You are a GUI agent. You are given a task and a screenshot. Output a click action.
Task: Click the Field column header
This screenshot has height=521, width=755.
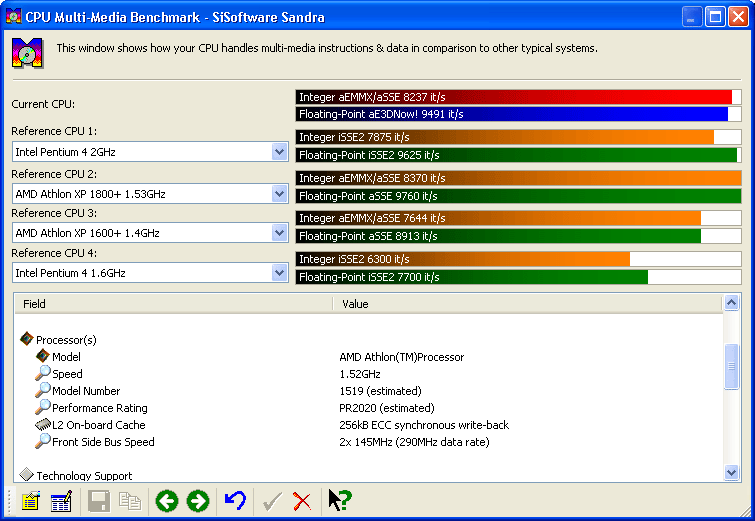coord(173,304)
